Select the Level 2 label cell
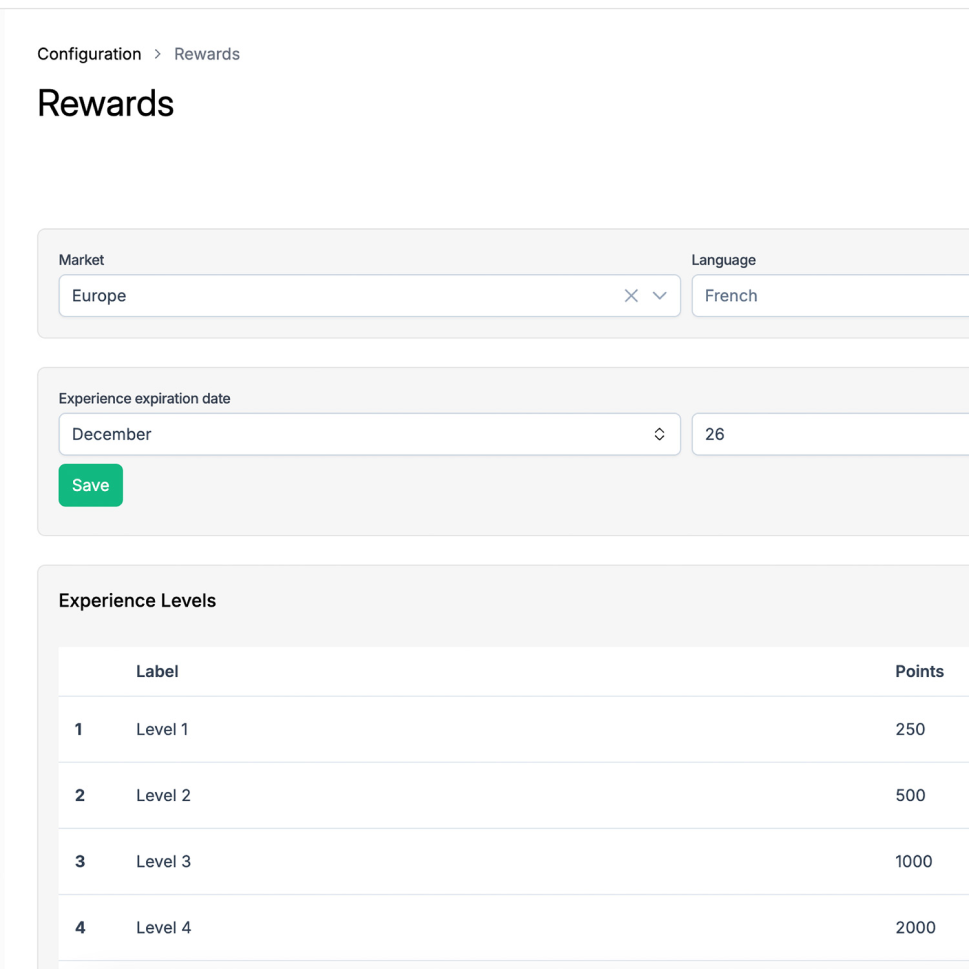The width and height of the screenshot is (969, 969). [x=163, y=795]
